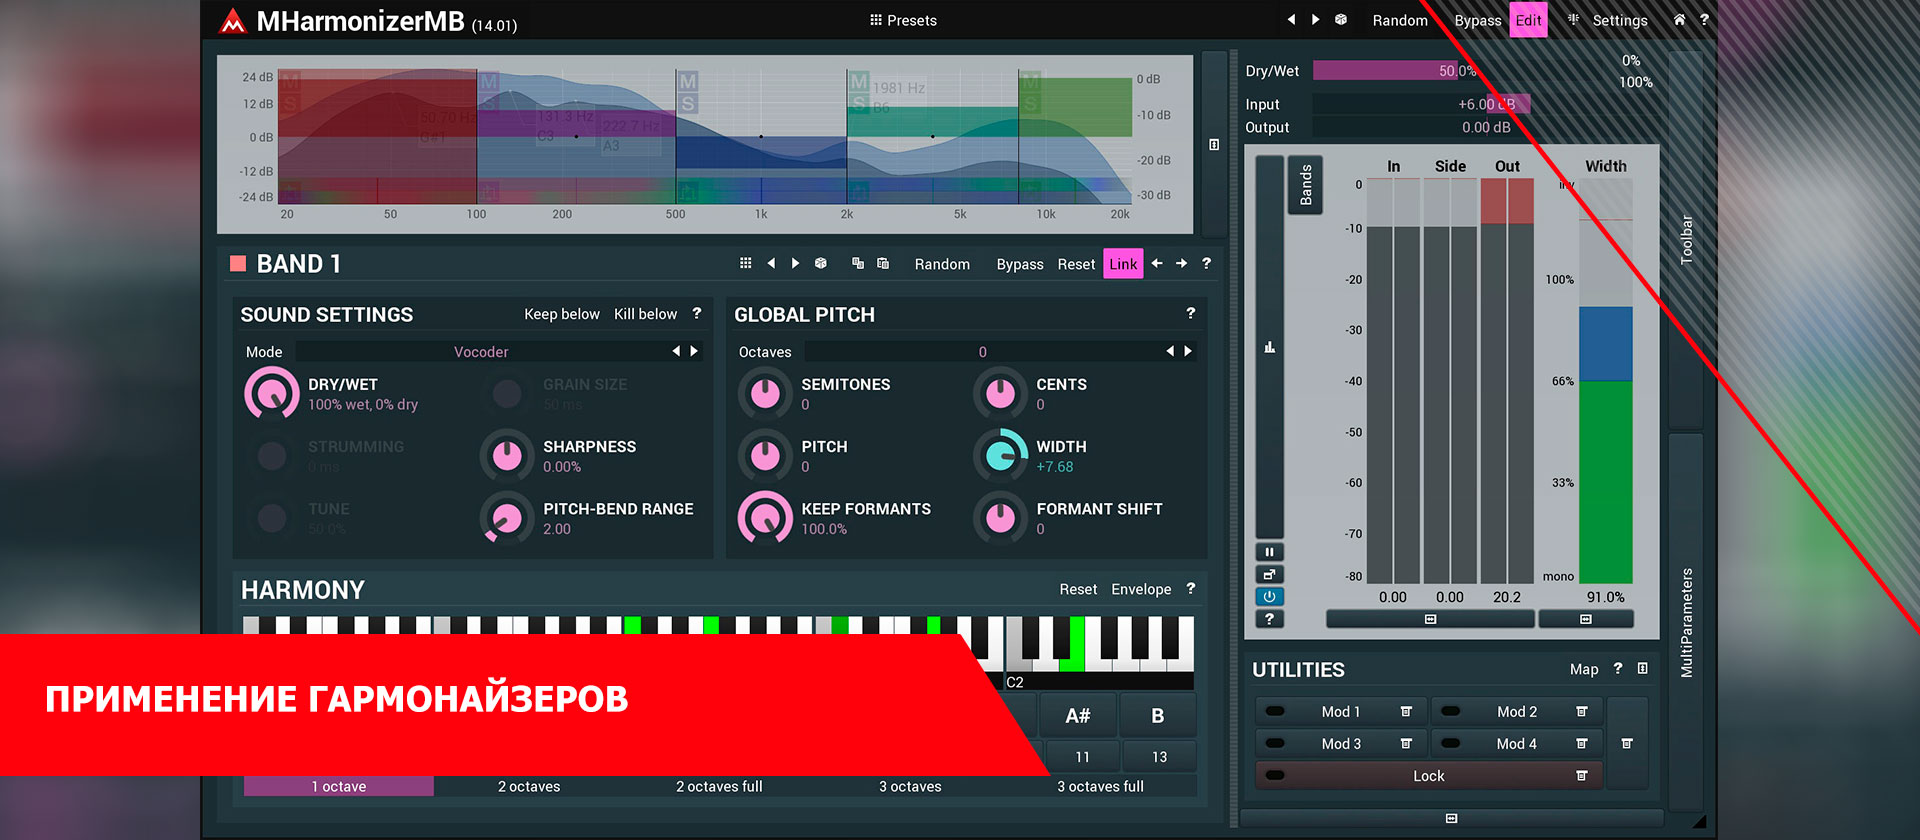Click the home icon in top bar
This screenshot has width=1920, height=840.
tap(1679, 20)
